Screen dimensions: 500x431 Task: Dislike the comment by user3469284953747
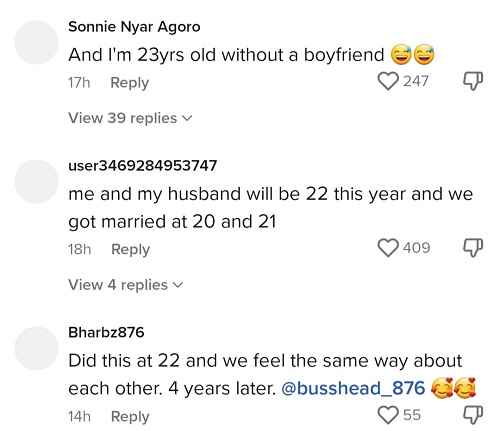tap(473, 248)
